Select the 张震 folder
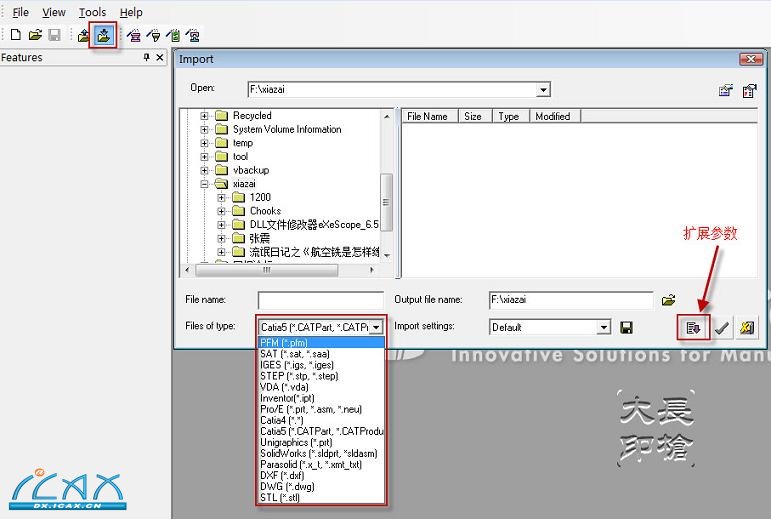The height and width of the screenshot is (519, 771). pos(260,238)
